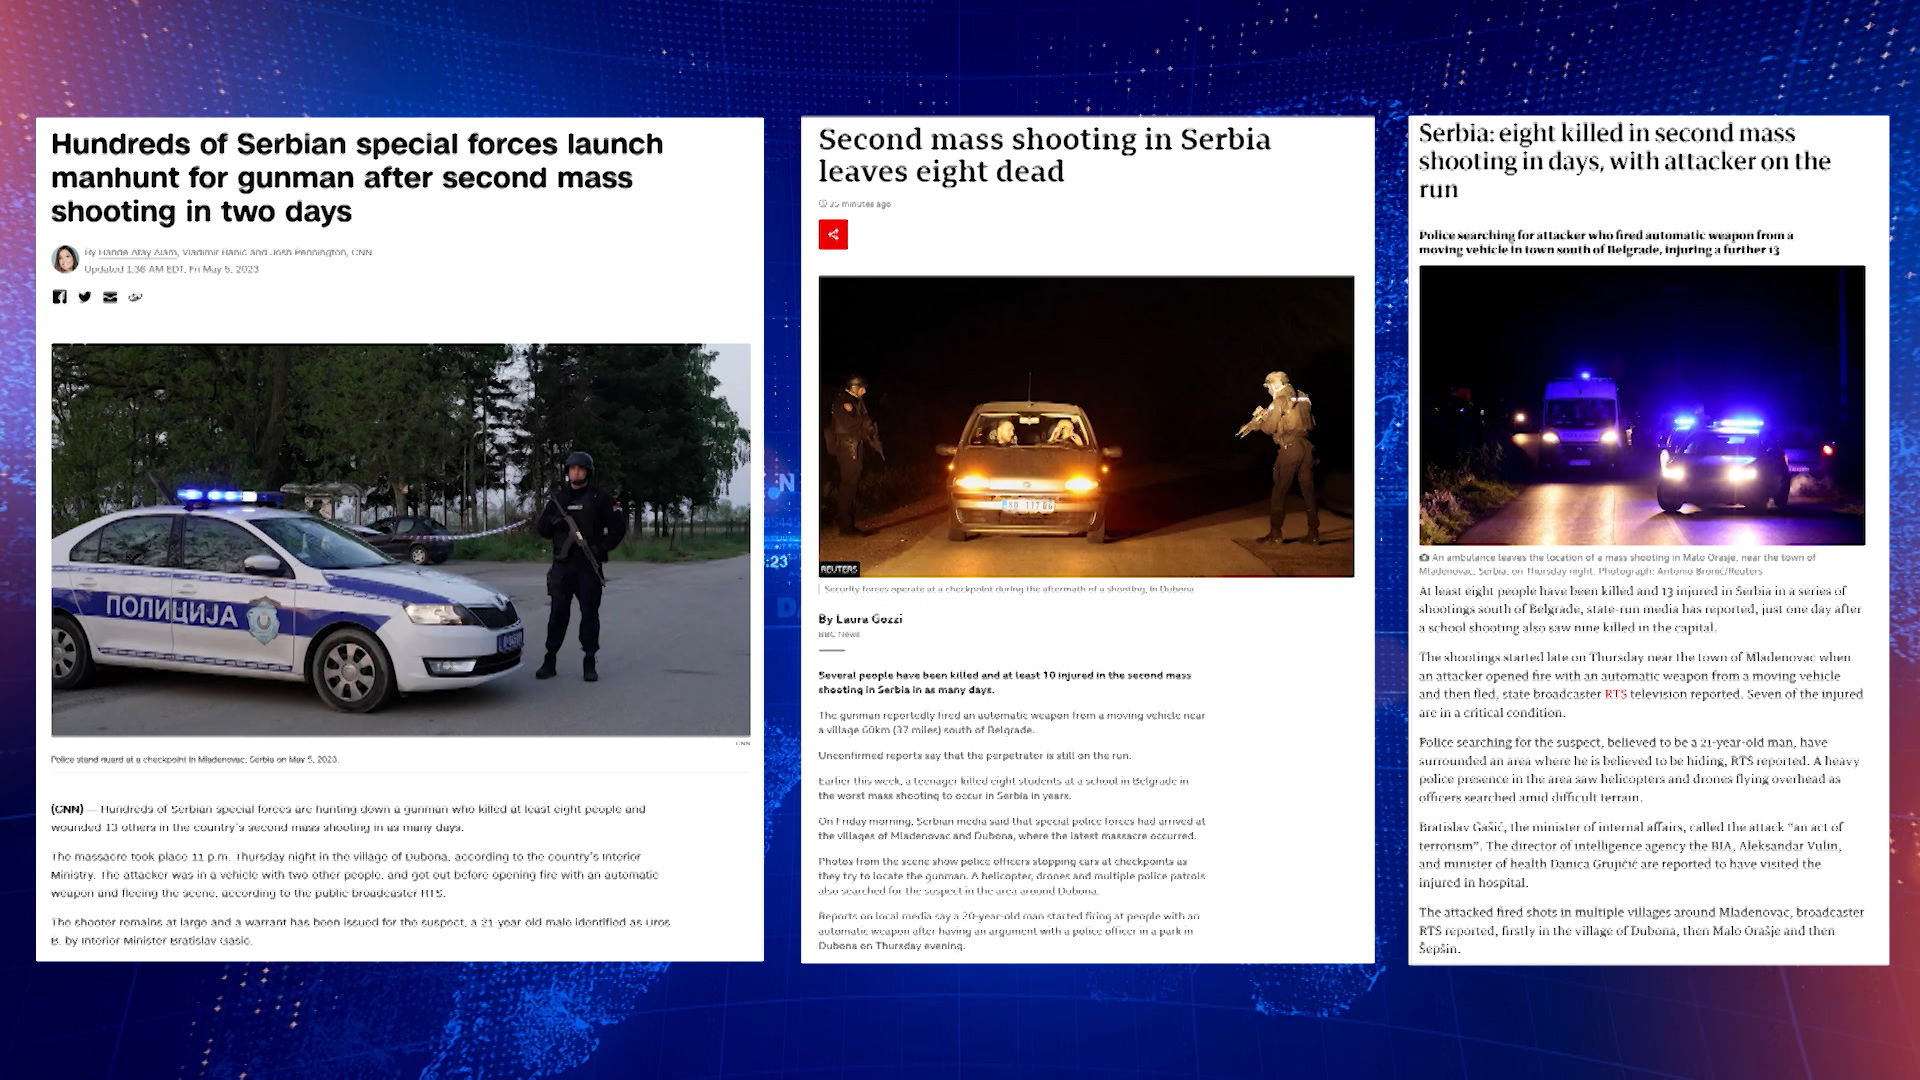This screenshot has width=1920, height=1080.
Task: Click the camera icon beside the Guardian caption
Action: [x=1424, y=558]
